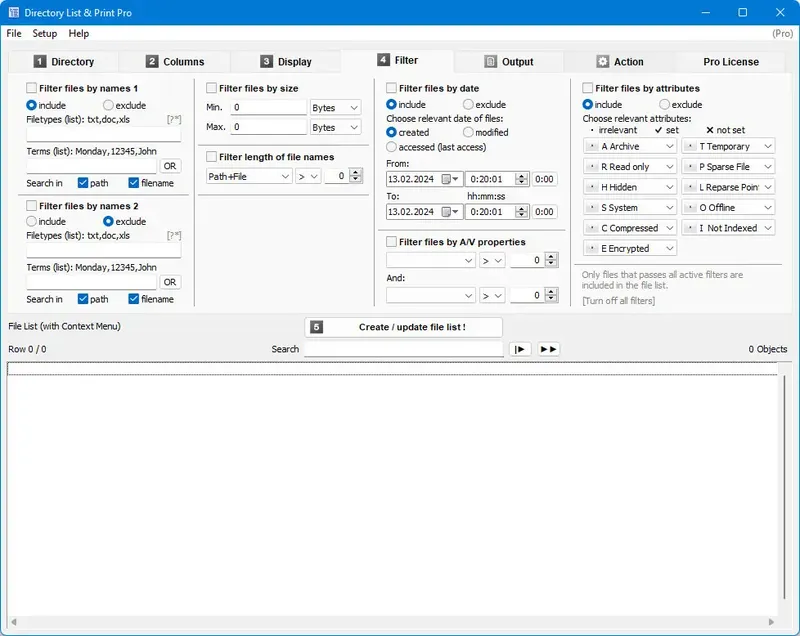The image size is (800, 636).
Task: Open the S System attribute dropdown
Action: point(630,208)
